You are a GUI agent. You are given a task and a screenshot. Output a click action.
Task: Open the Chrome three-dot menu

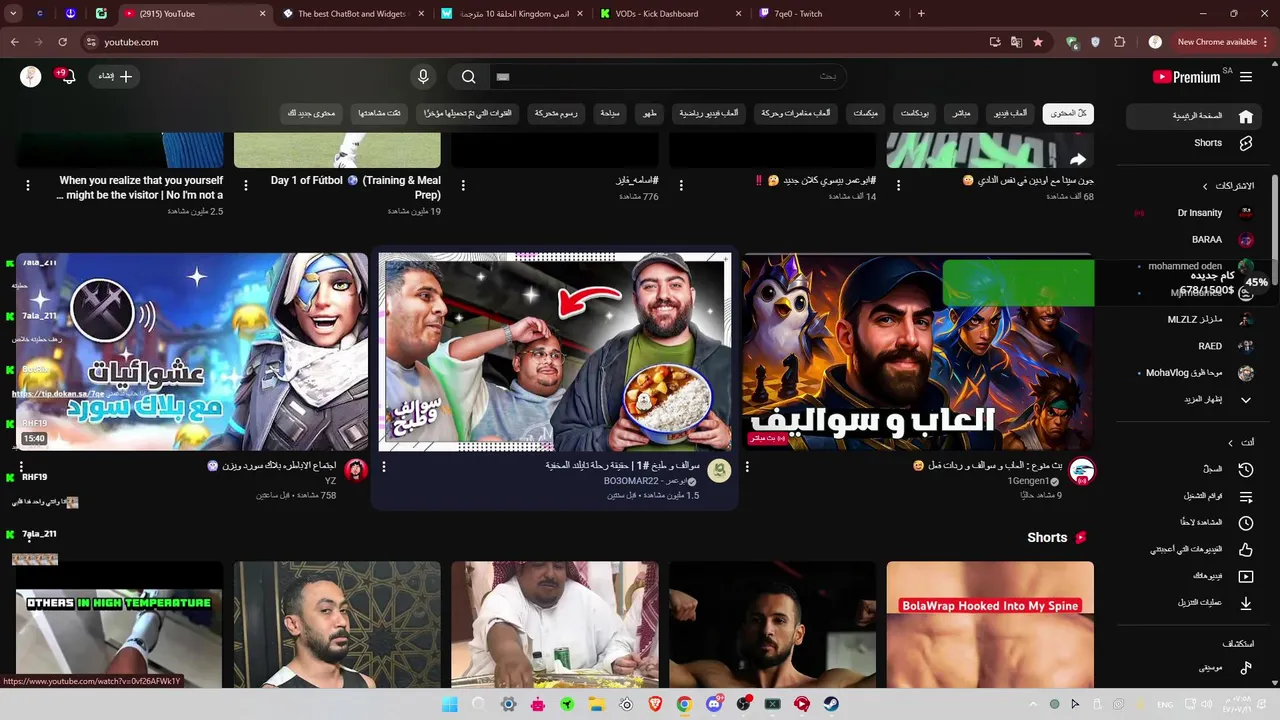(1265, 42)
